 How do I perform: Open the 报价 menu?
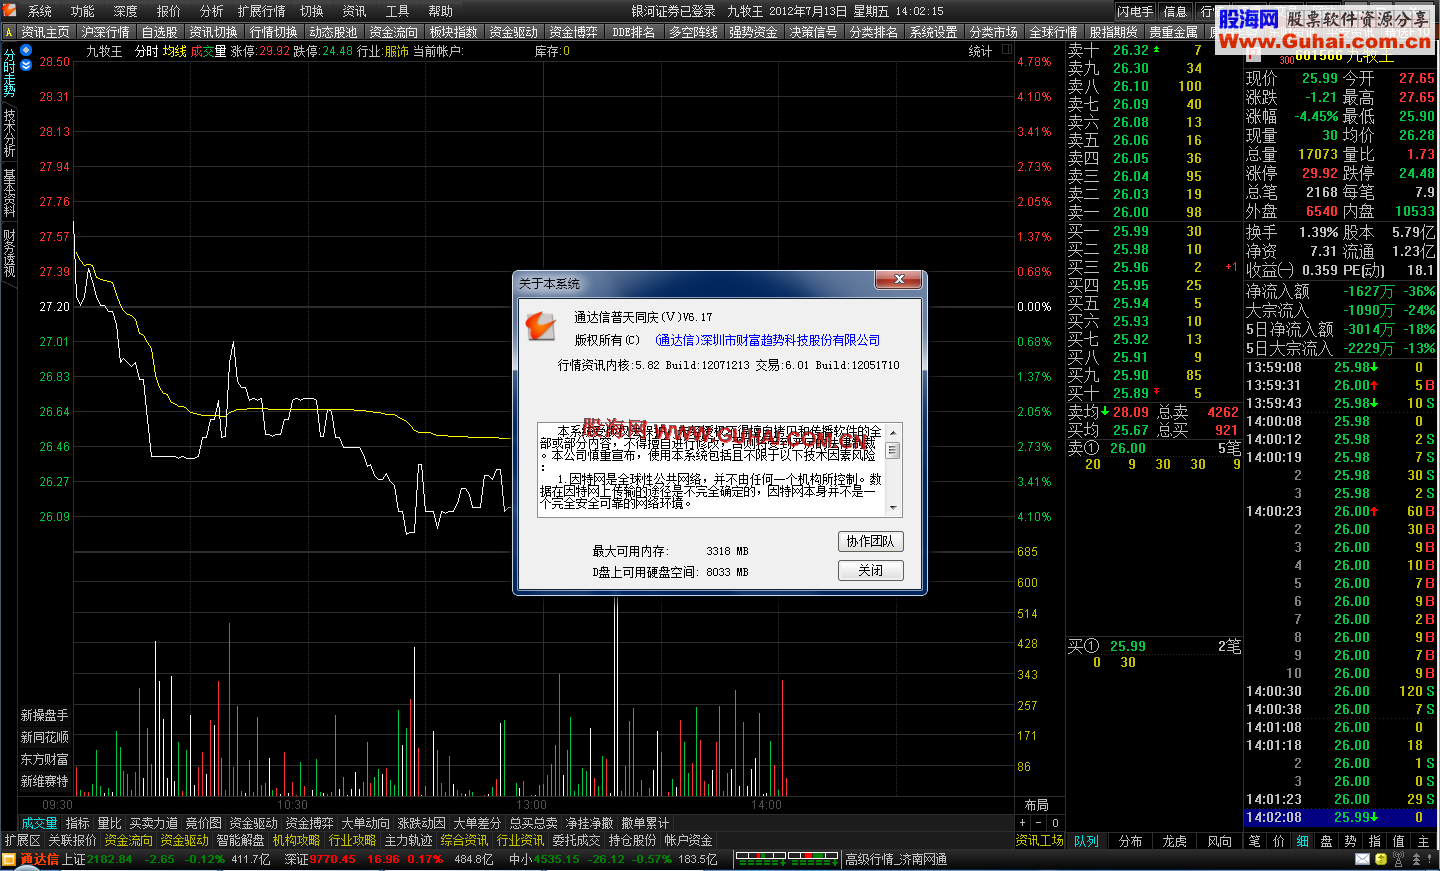coord(169,11)
